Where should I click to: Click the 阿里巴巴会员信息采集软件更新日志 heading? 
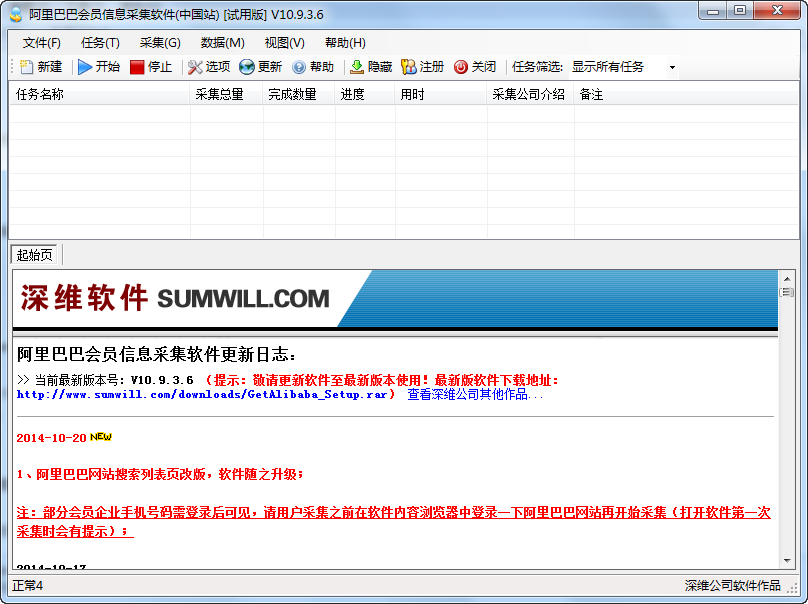coord(156,355)
